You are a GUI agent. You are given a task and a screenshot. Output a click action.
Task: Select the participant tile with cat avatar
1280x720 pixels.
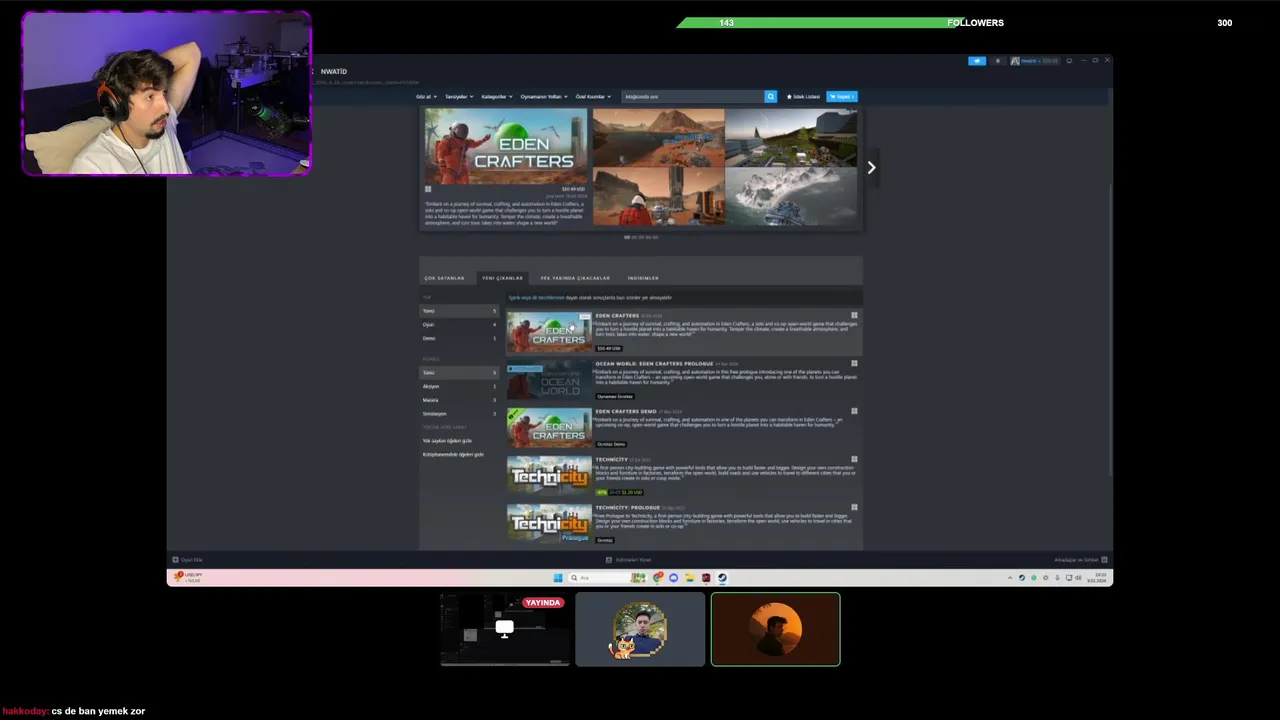coord(640,629)
